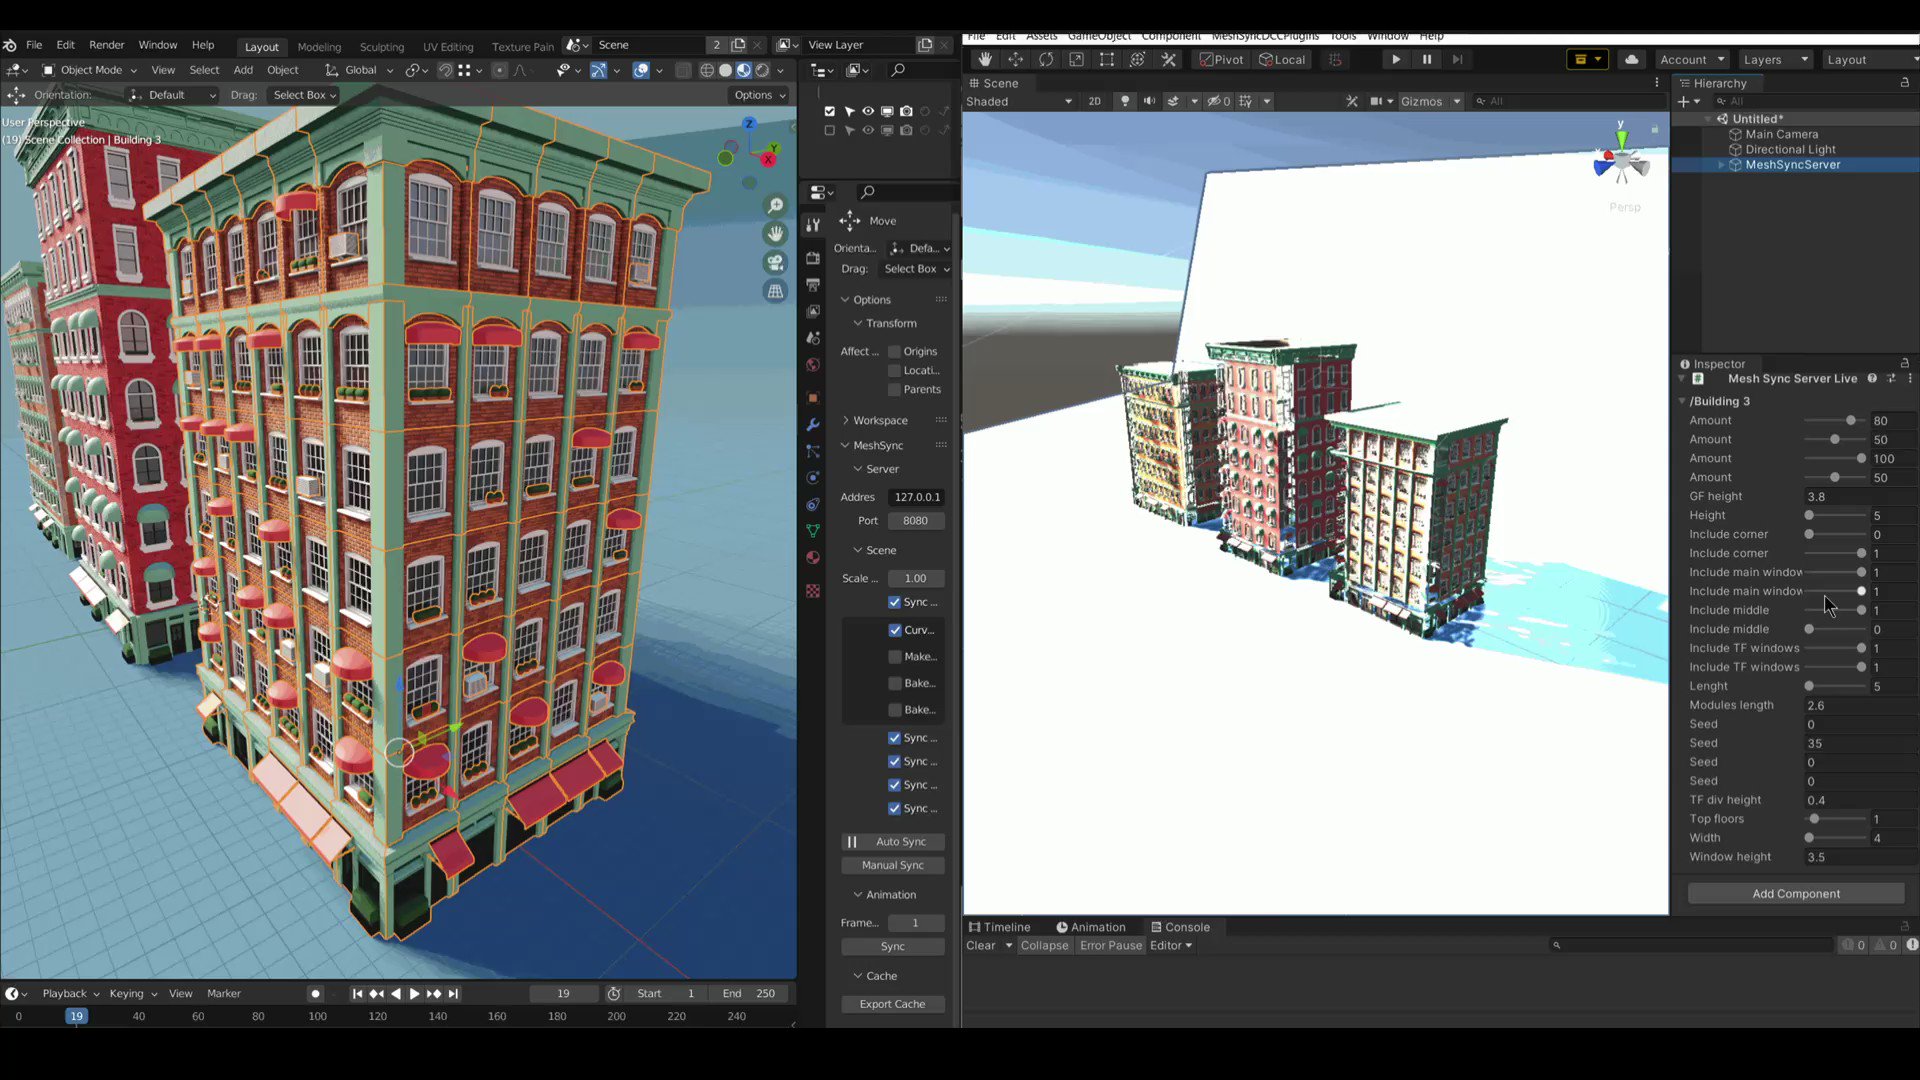The image size is (1920, 1080).
Task: Click the Port field showing 8080
Action: (915, 520)
